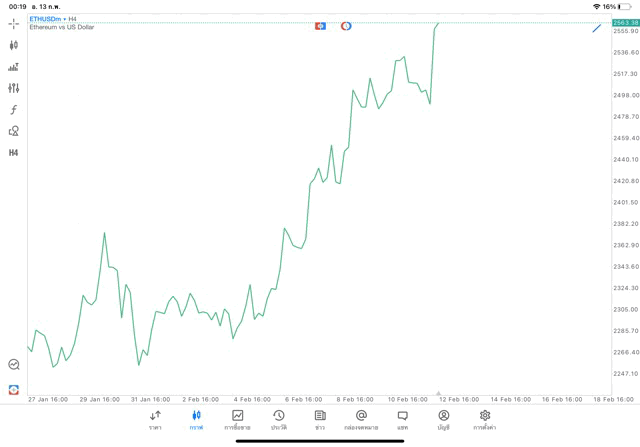Open the การซื้อขาย (Trade) tab
The width and height of the screenshot is (640, 447).
coord(238,420)
